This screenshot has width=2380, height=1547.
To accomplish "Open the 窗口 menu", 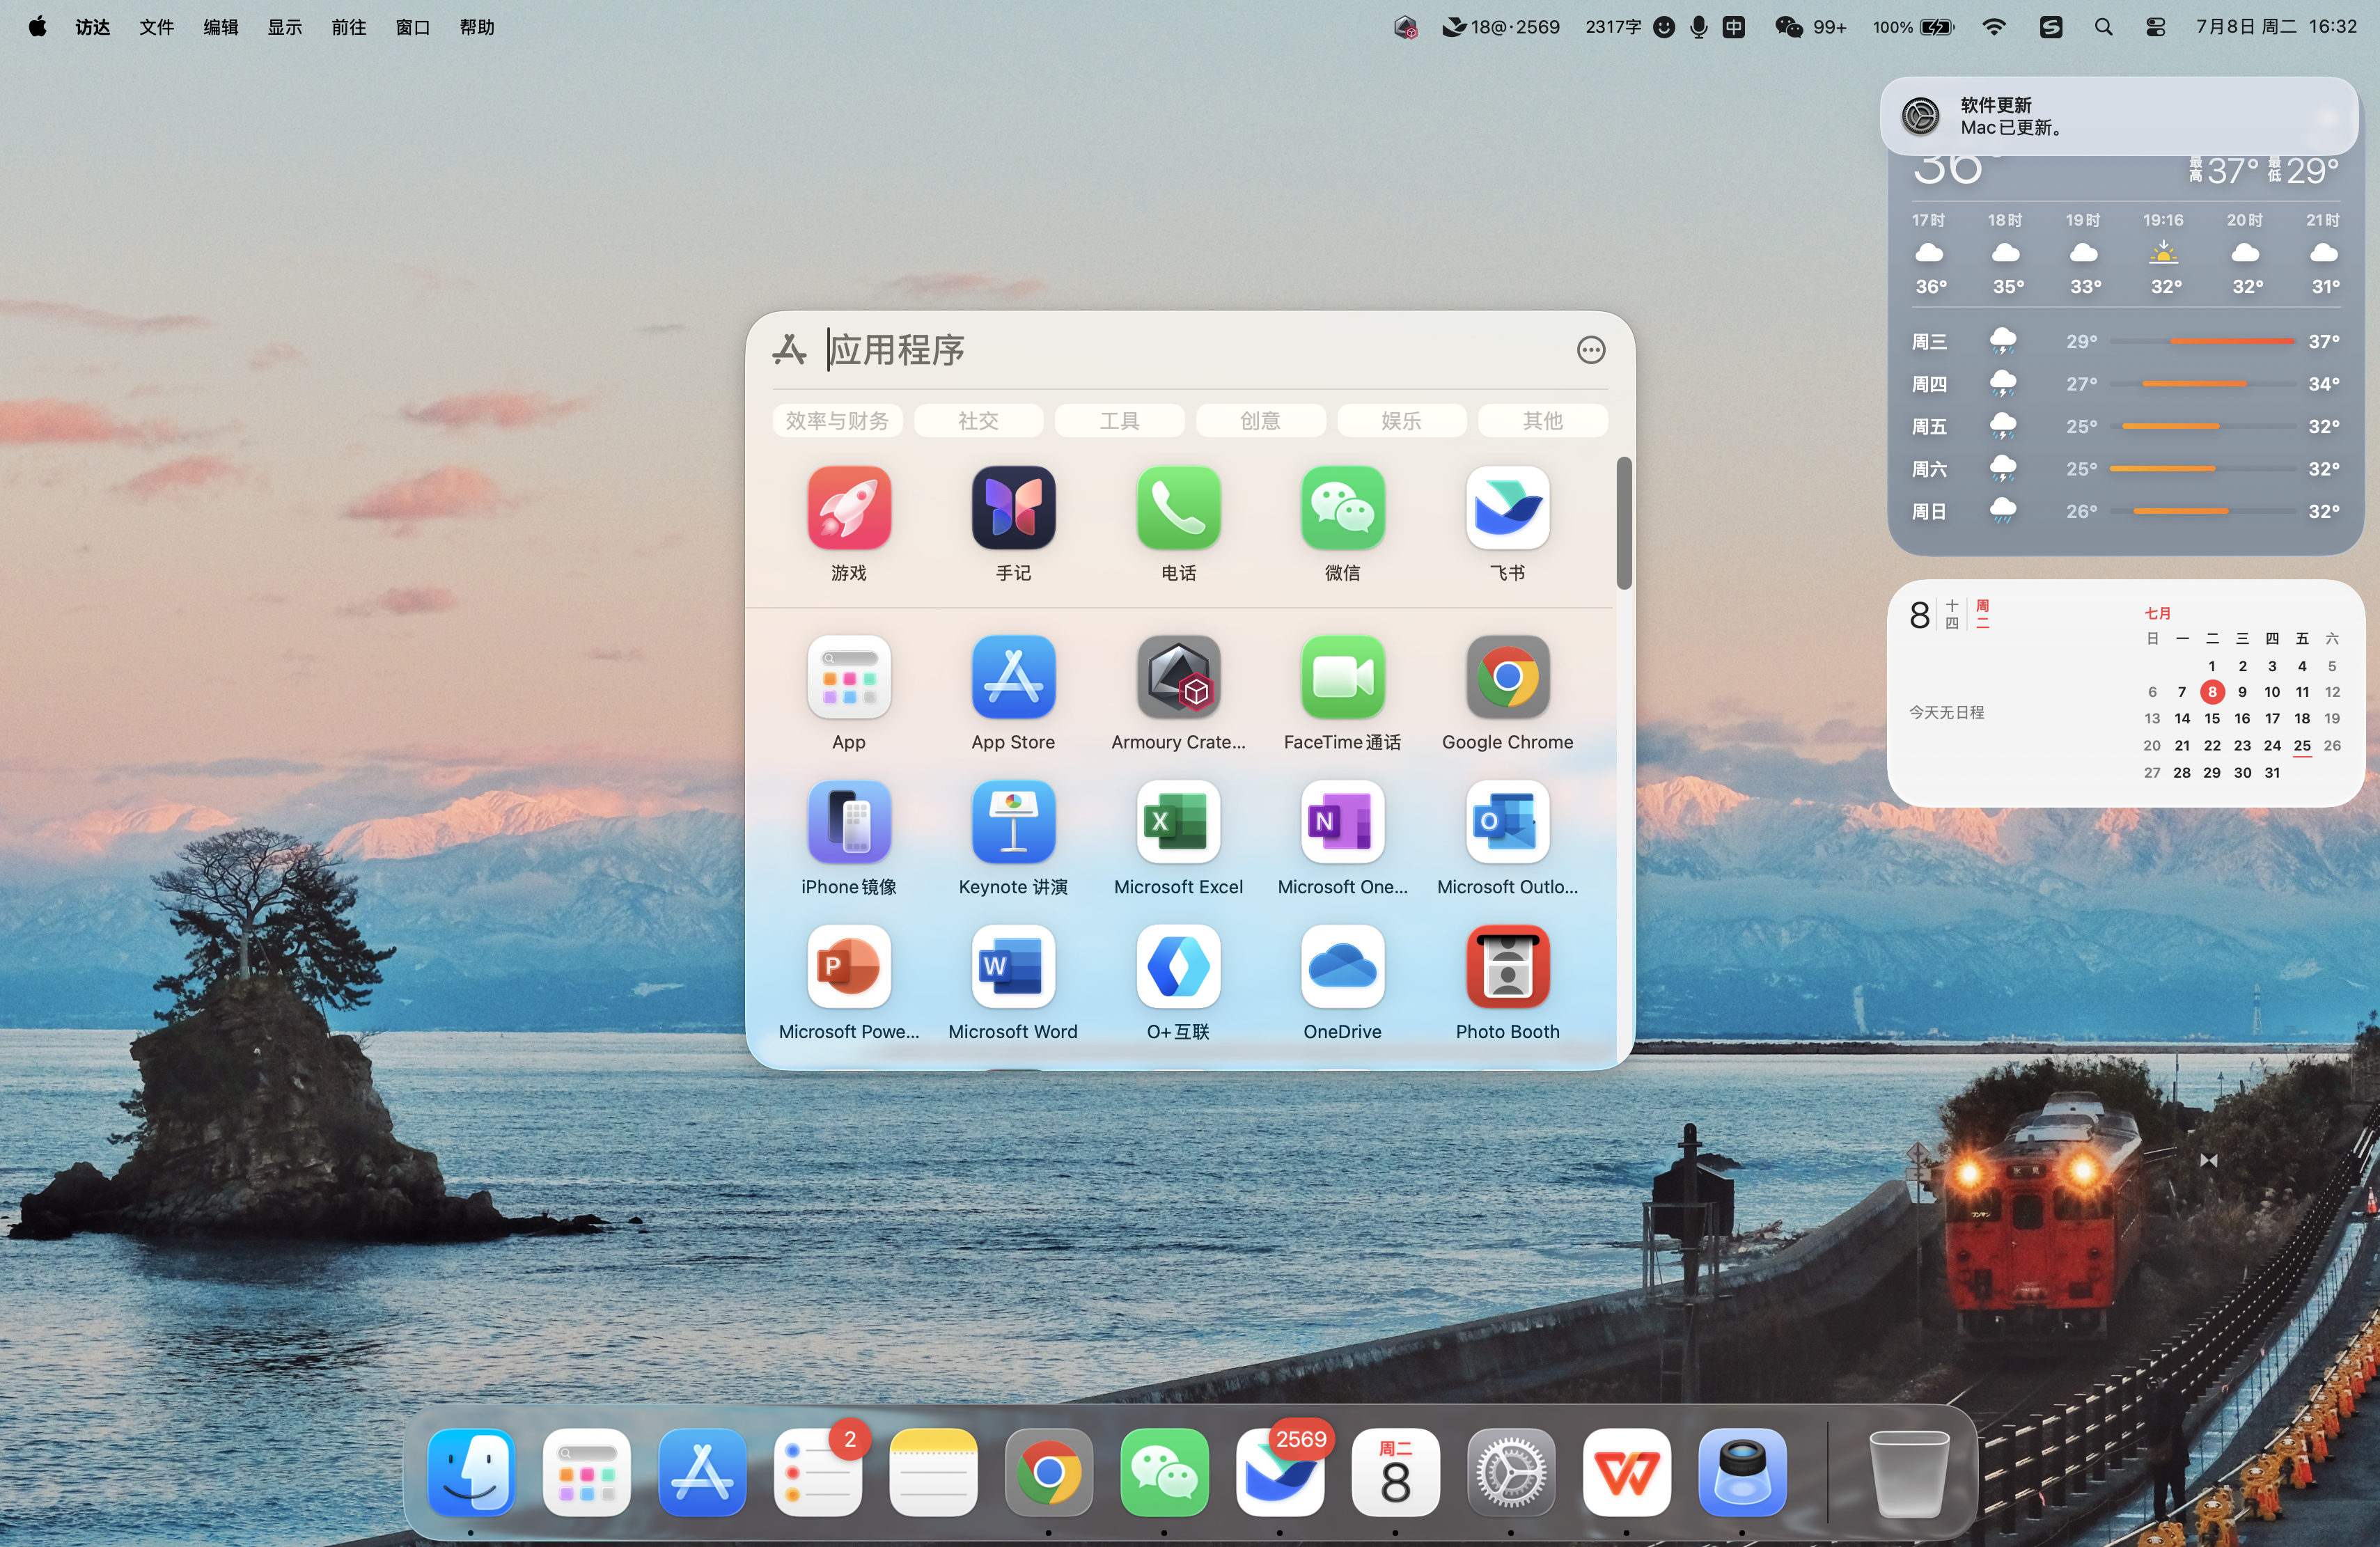I will click(x=412, y=27).
